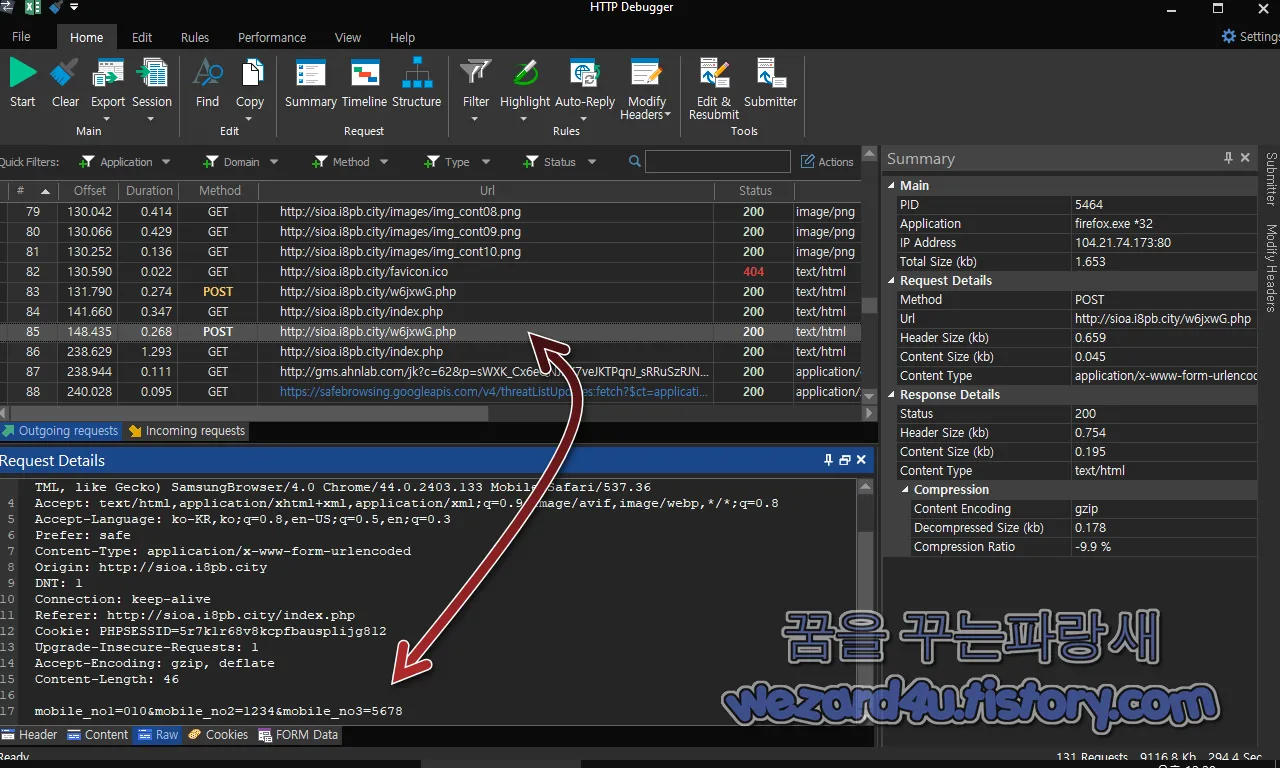Switch to the Cookies details tab
Viewport: 1280px width, 768px height.
pos(218,734)
